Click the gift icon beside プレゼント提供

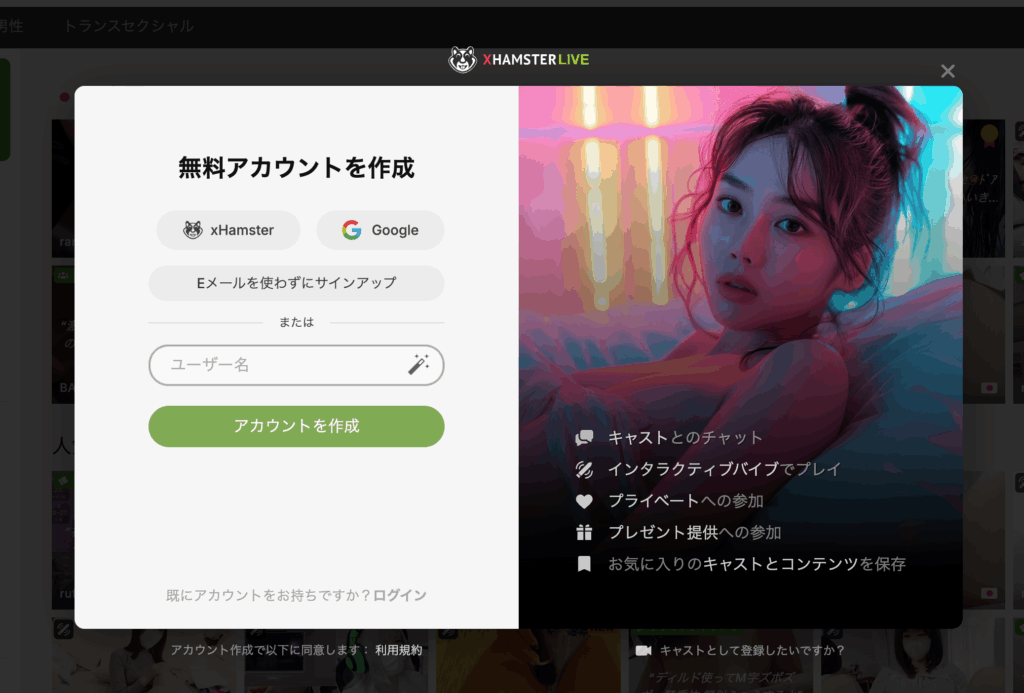coord(584,532)
